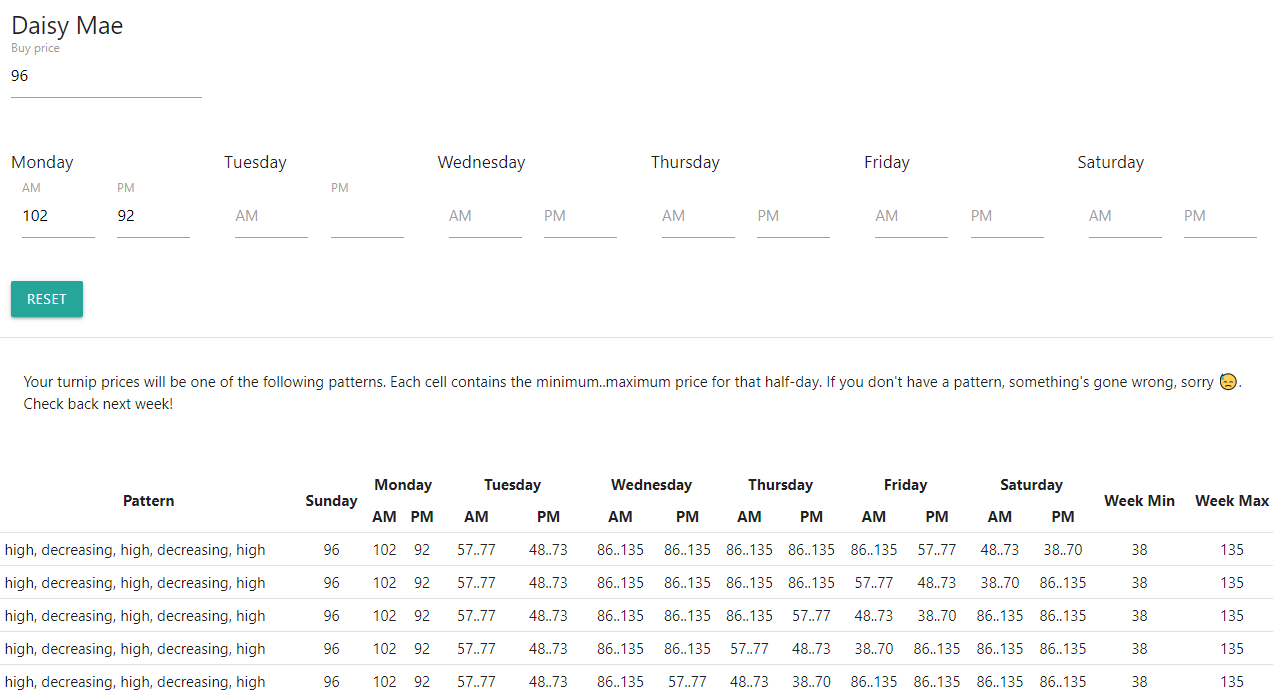The width and height of the screenshot is (1273, 697).
Task: Click the Wednesday column header in table
Action: pos(651,485)
